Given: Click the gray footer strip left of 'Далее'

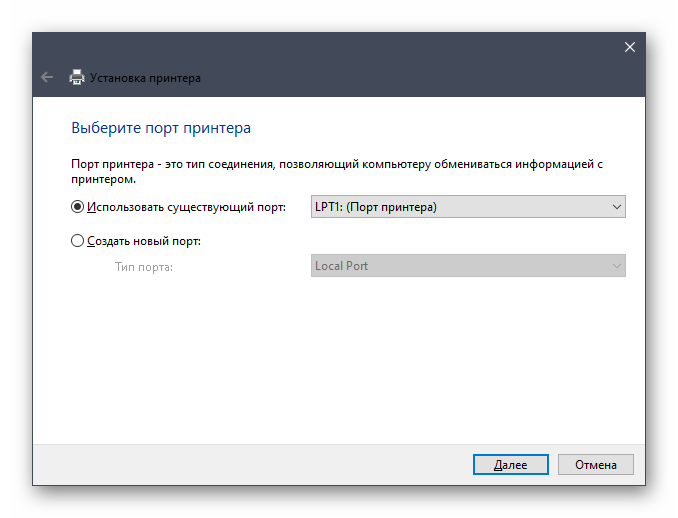Looking at the screenshot, I should (x=250, y=464).
